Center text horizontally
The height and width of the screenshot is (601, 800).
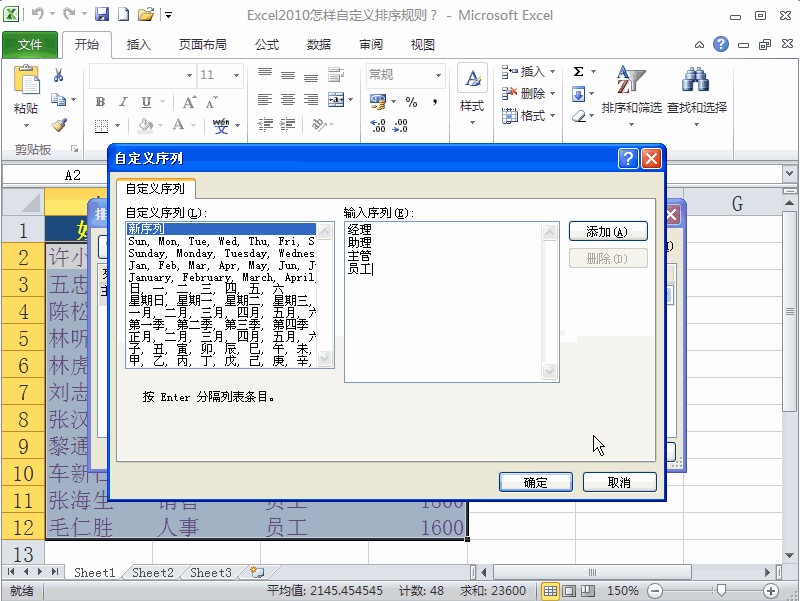pyautogui.click(x=288, y=99)
